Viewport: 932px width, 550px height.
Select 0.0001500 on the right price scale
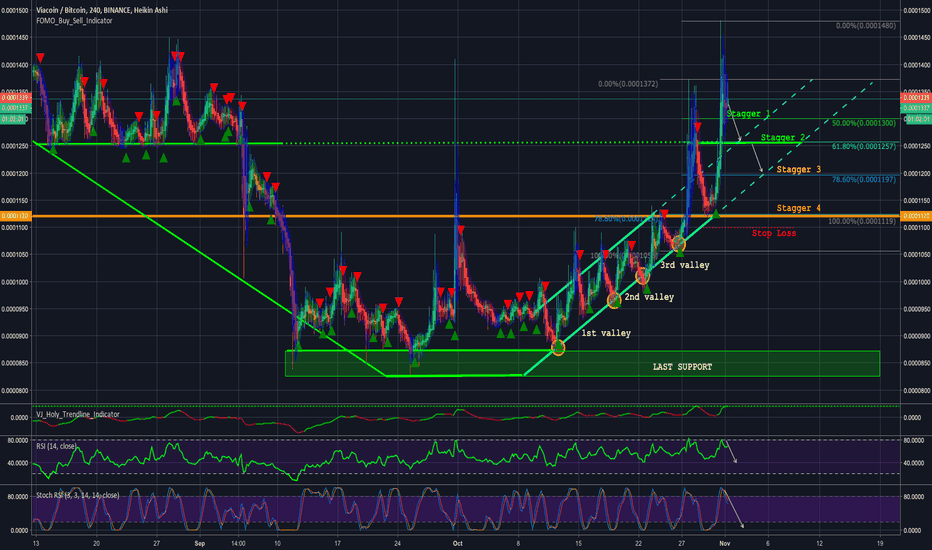pos(916,11)
